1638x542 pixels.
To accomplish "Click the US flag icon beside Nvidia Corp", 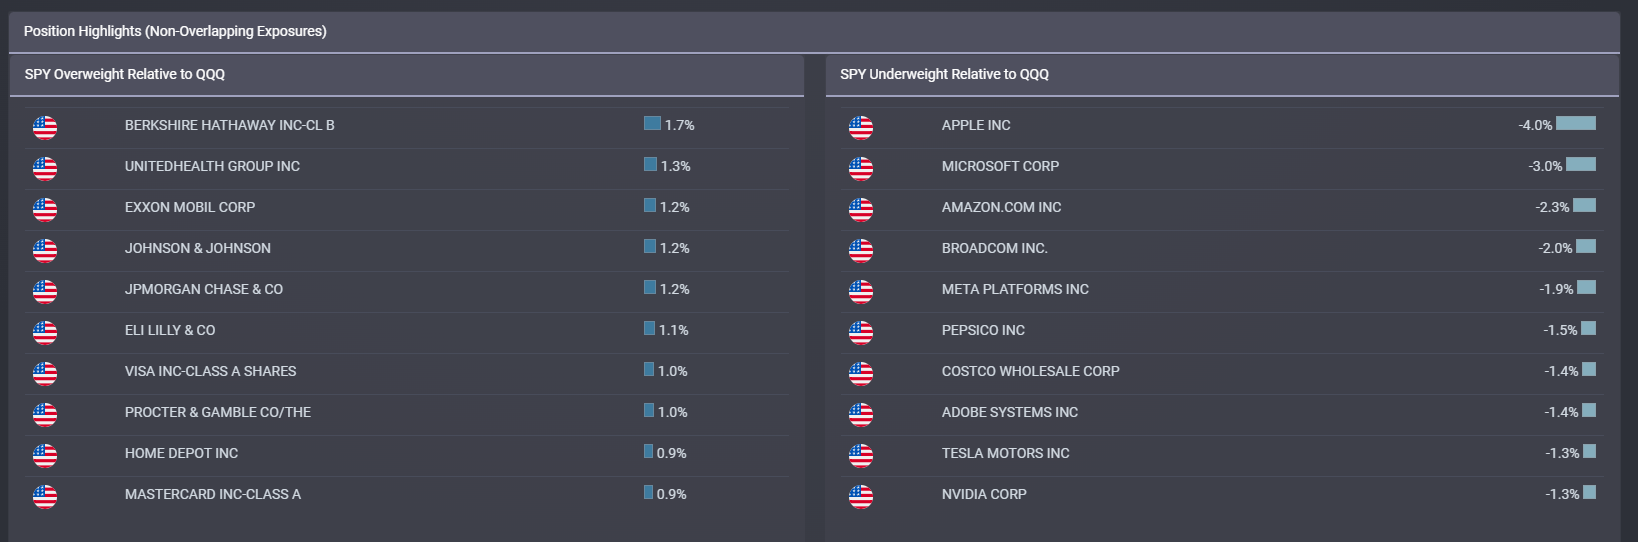I will [x=861, y=497].
